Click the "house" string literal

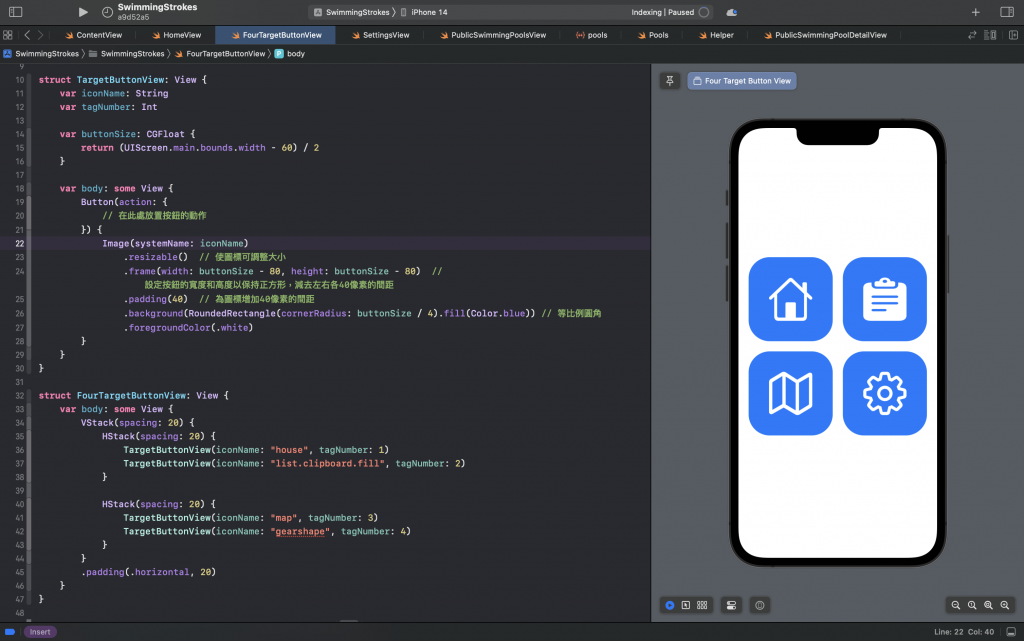(x=289, y=450)
